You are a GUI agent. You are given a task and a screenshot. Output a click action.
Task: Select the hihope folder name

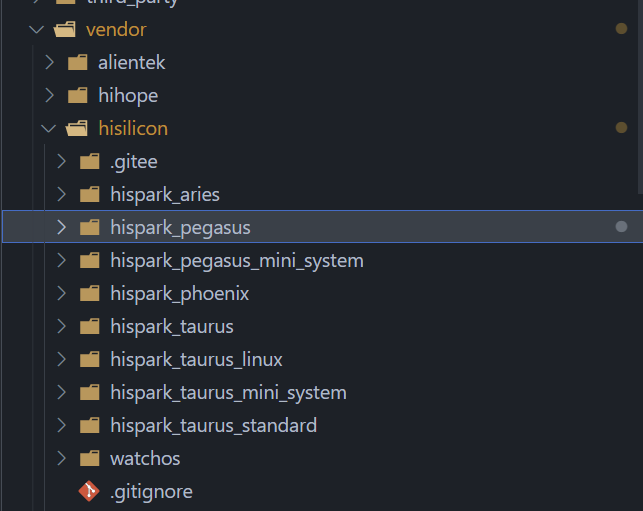coord(128,96)
